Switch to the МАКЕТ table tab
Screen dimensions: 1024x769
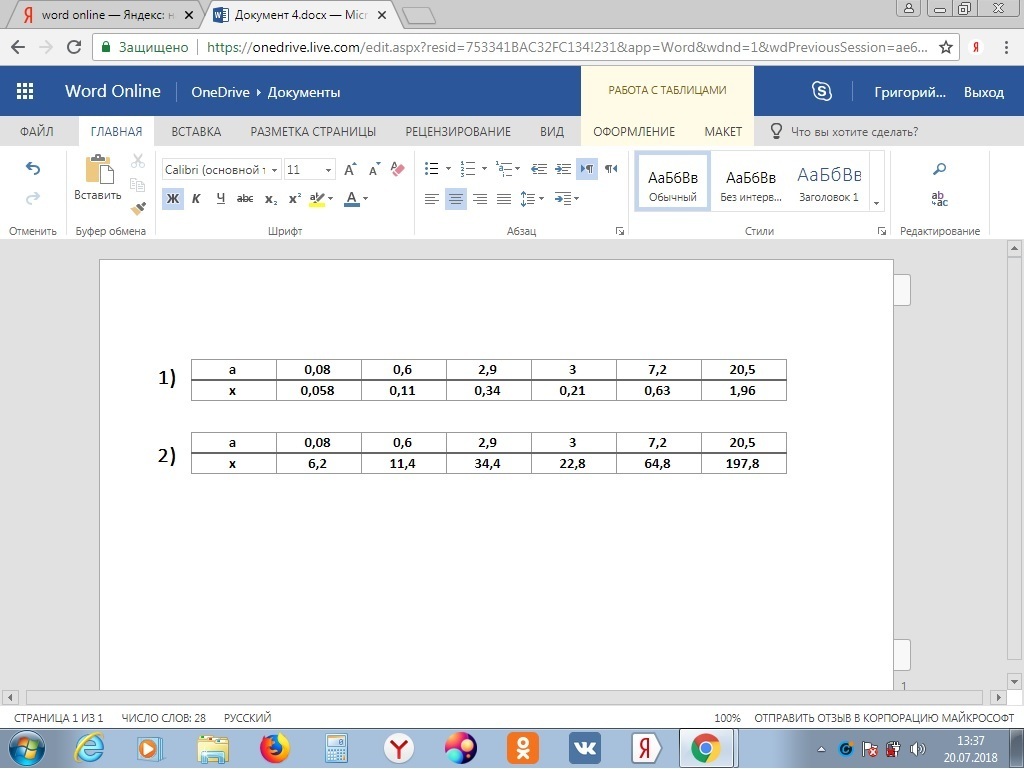pyautogui.click(x=723, y=131)
